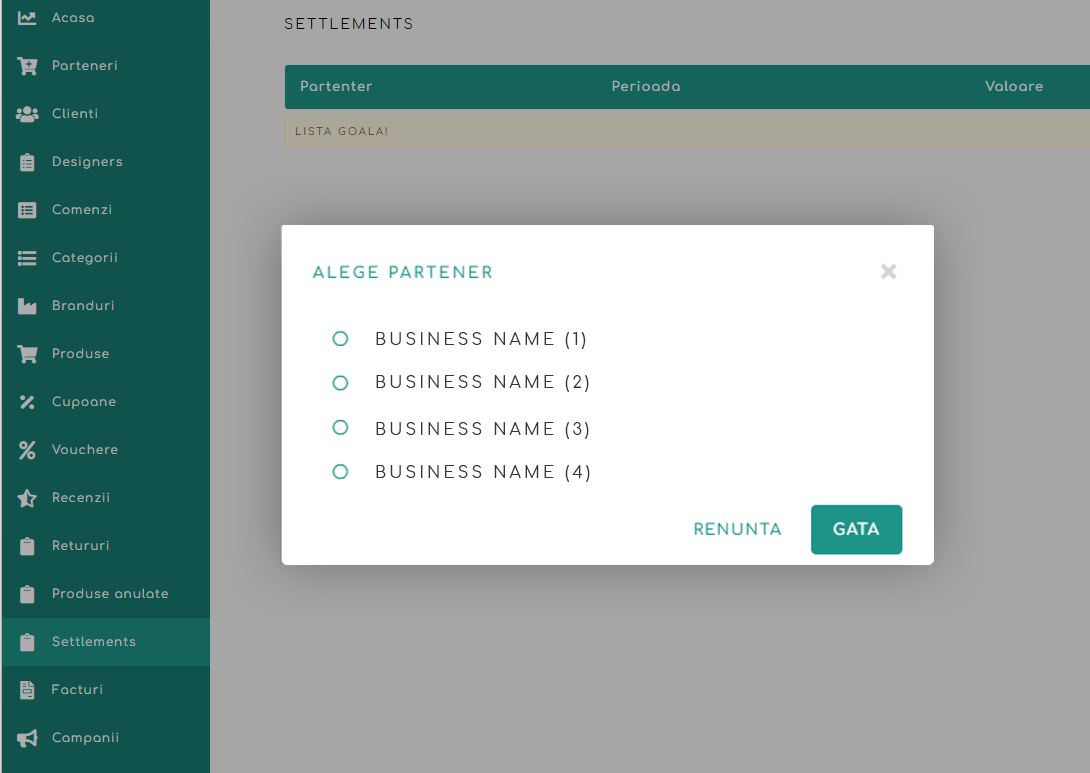Click the Branduri factory icon

(27, 306)
